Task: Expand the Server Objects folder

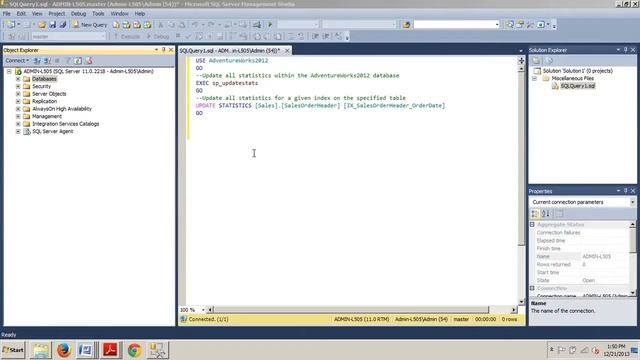Action: [x=18, y=94]
